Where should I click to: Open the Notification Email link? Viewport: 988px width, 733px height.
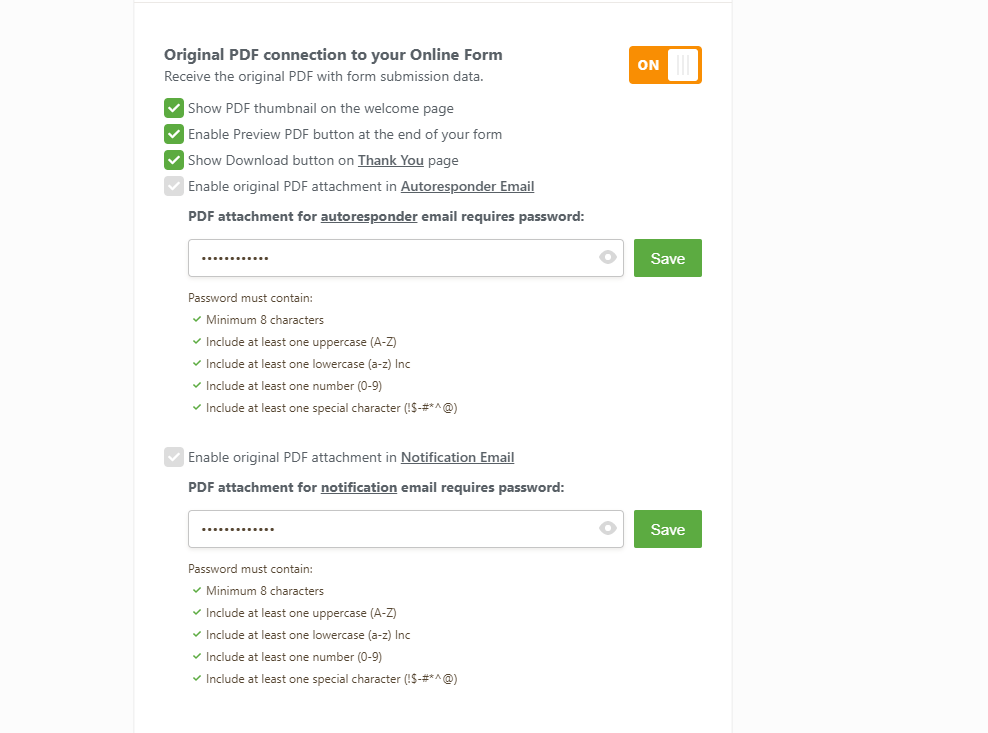click(x=457, y=457)
